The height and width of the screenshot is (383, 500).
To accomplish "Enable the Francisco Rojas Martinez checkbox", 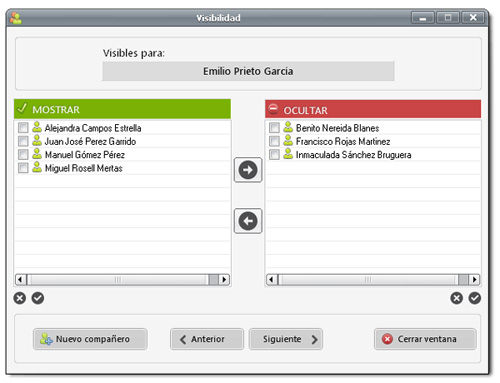I will (274, 141).
